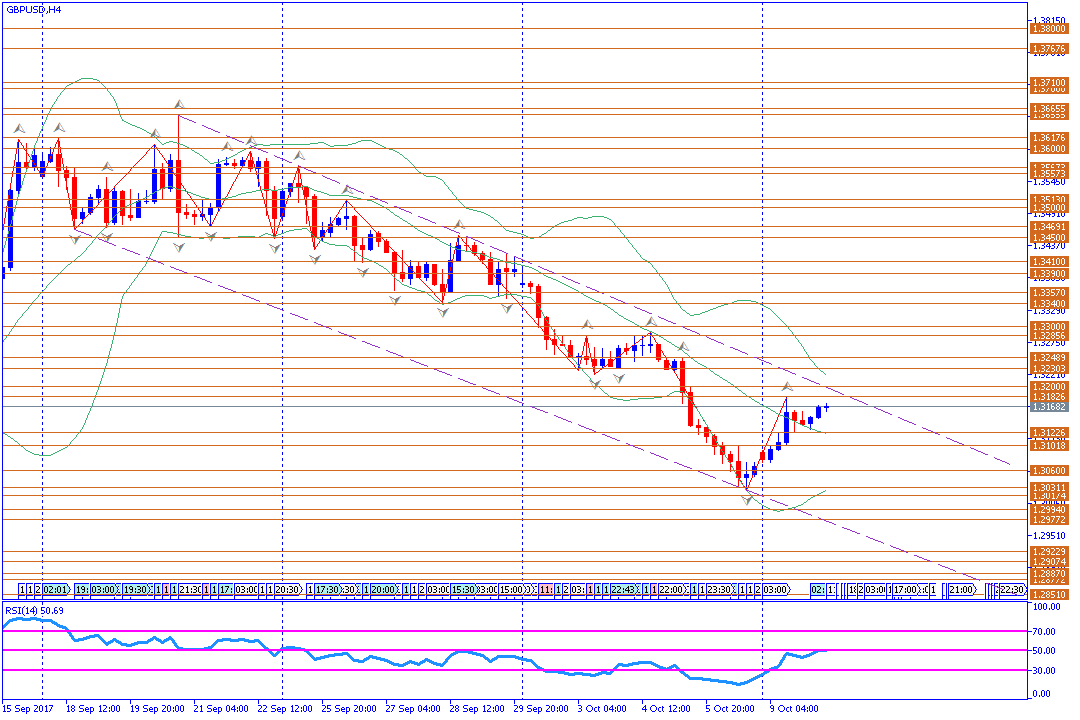
Task: Select the 1.32489 price level label
Action: [x=1049, y=358]
